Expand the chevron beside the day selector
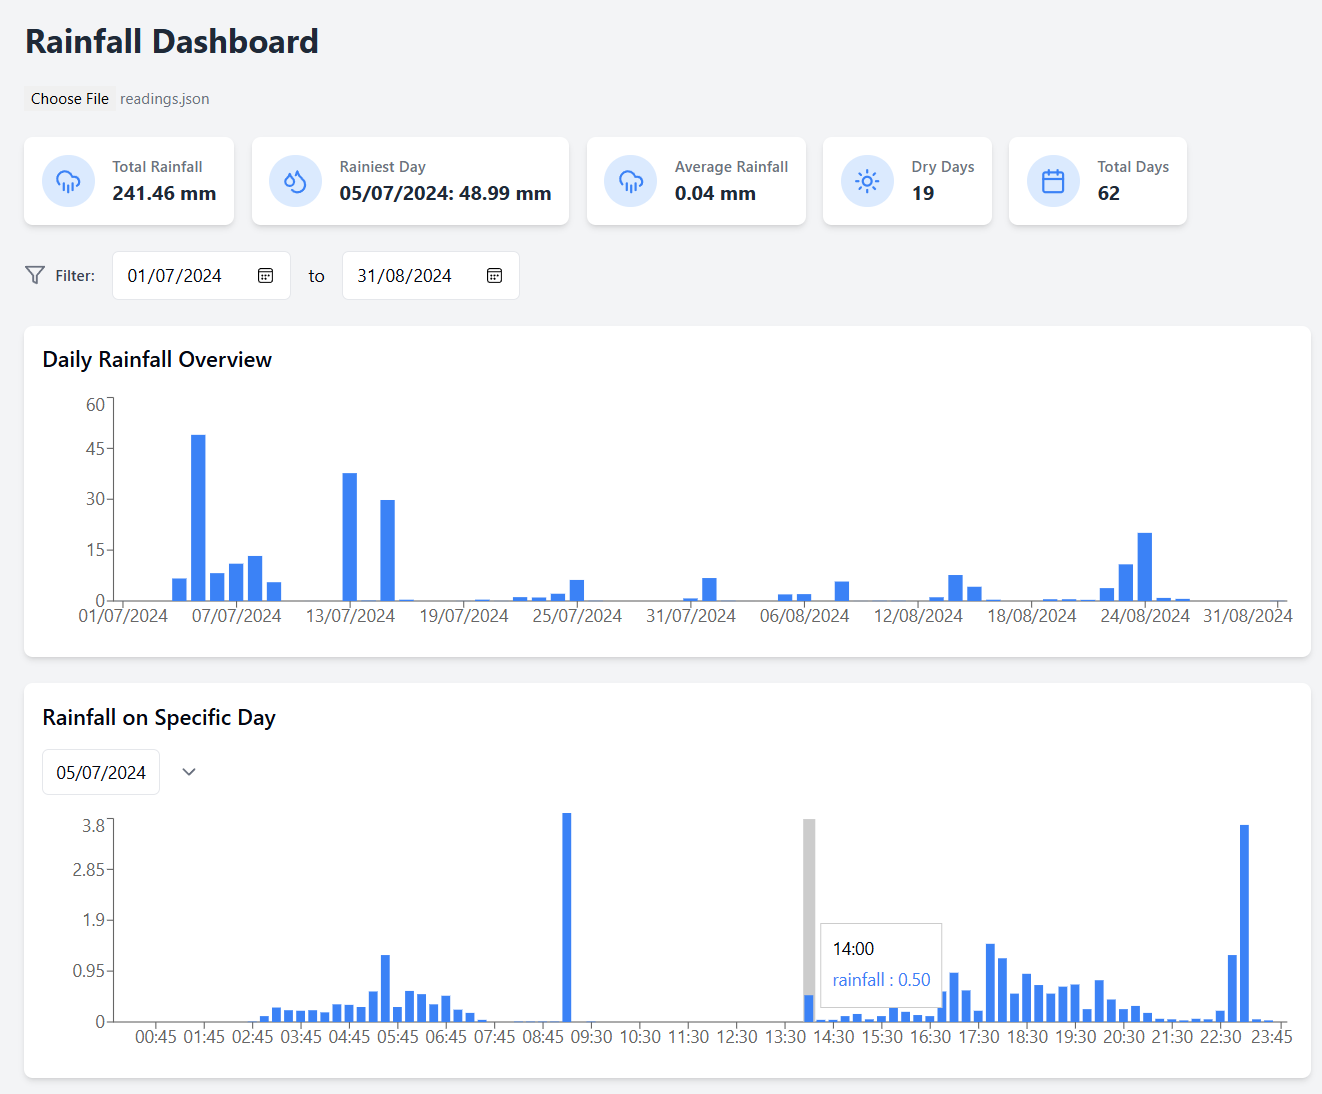1322x1094 pixels. (x=189, y=772)
